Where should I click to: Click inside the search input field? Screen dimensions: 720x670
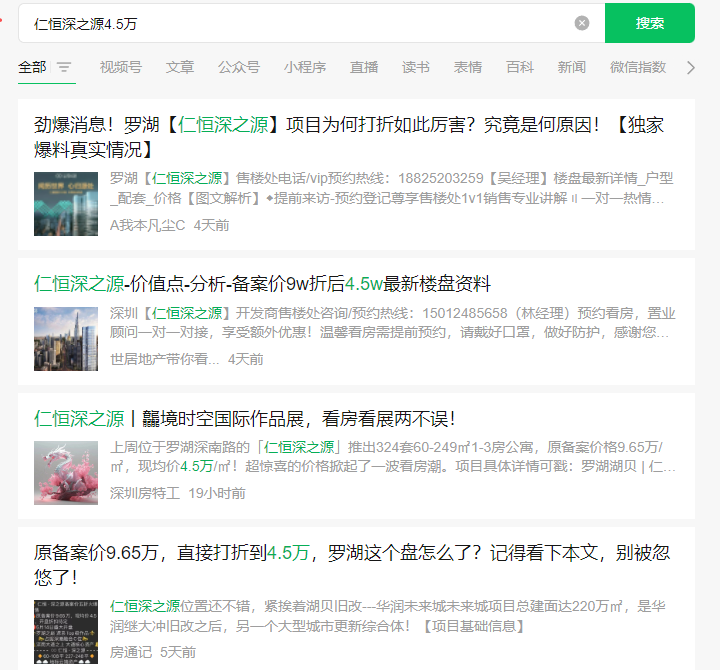[300, 23]
